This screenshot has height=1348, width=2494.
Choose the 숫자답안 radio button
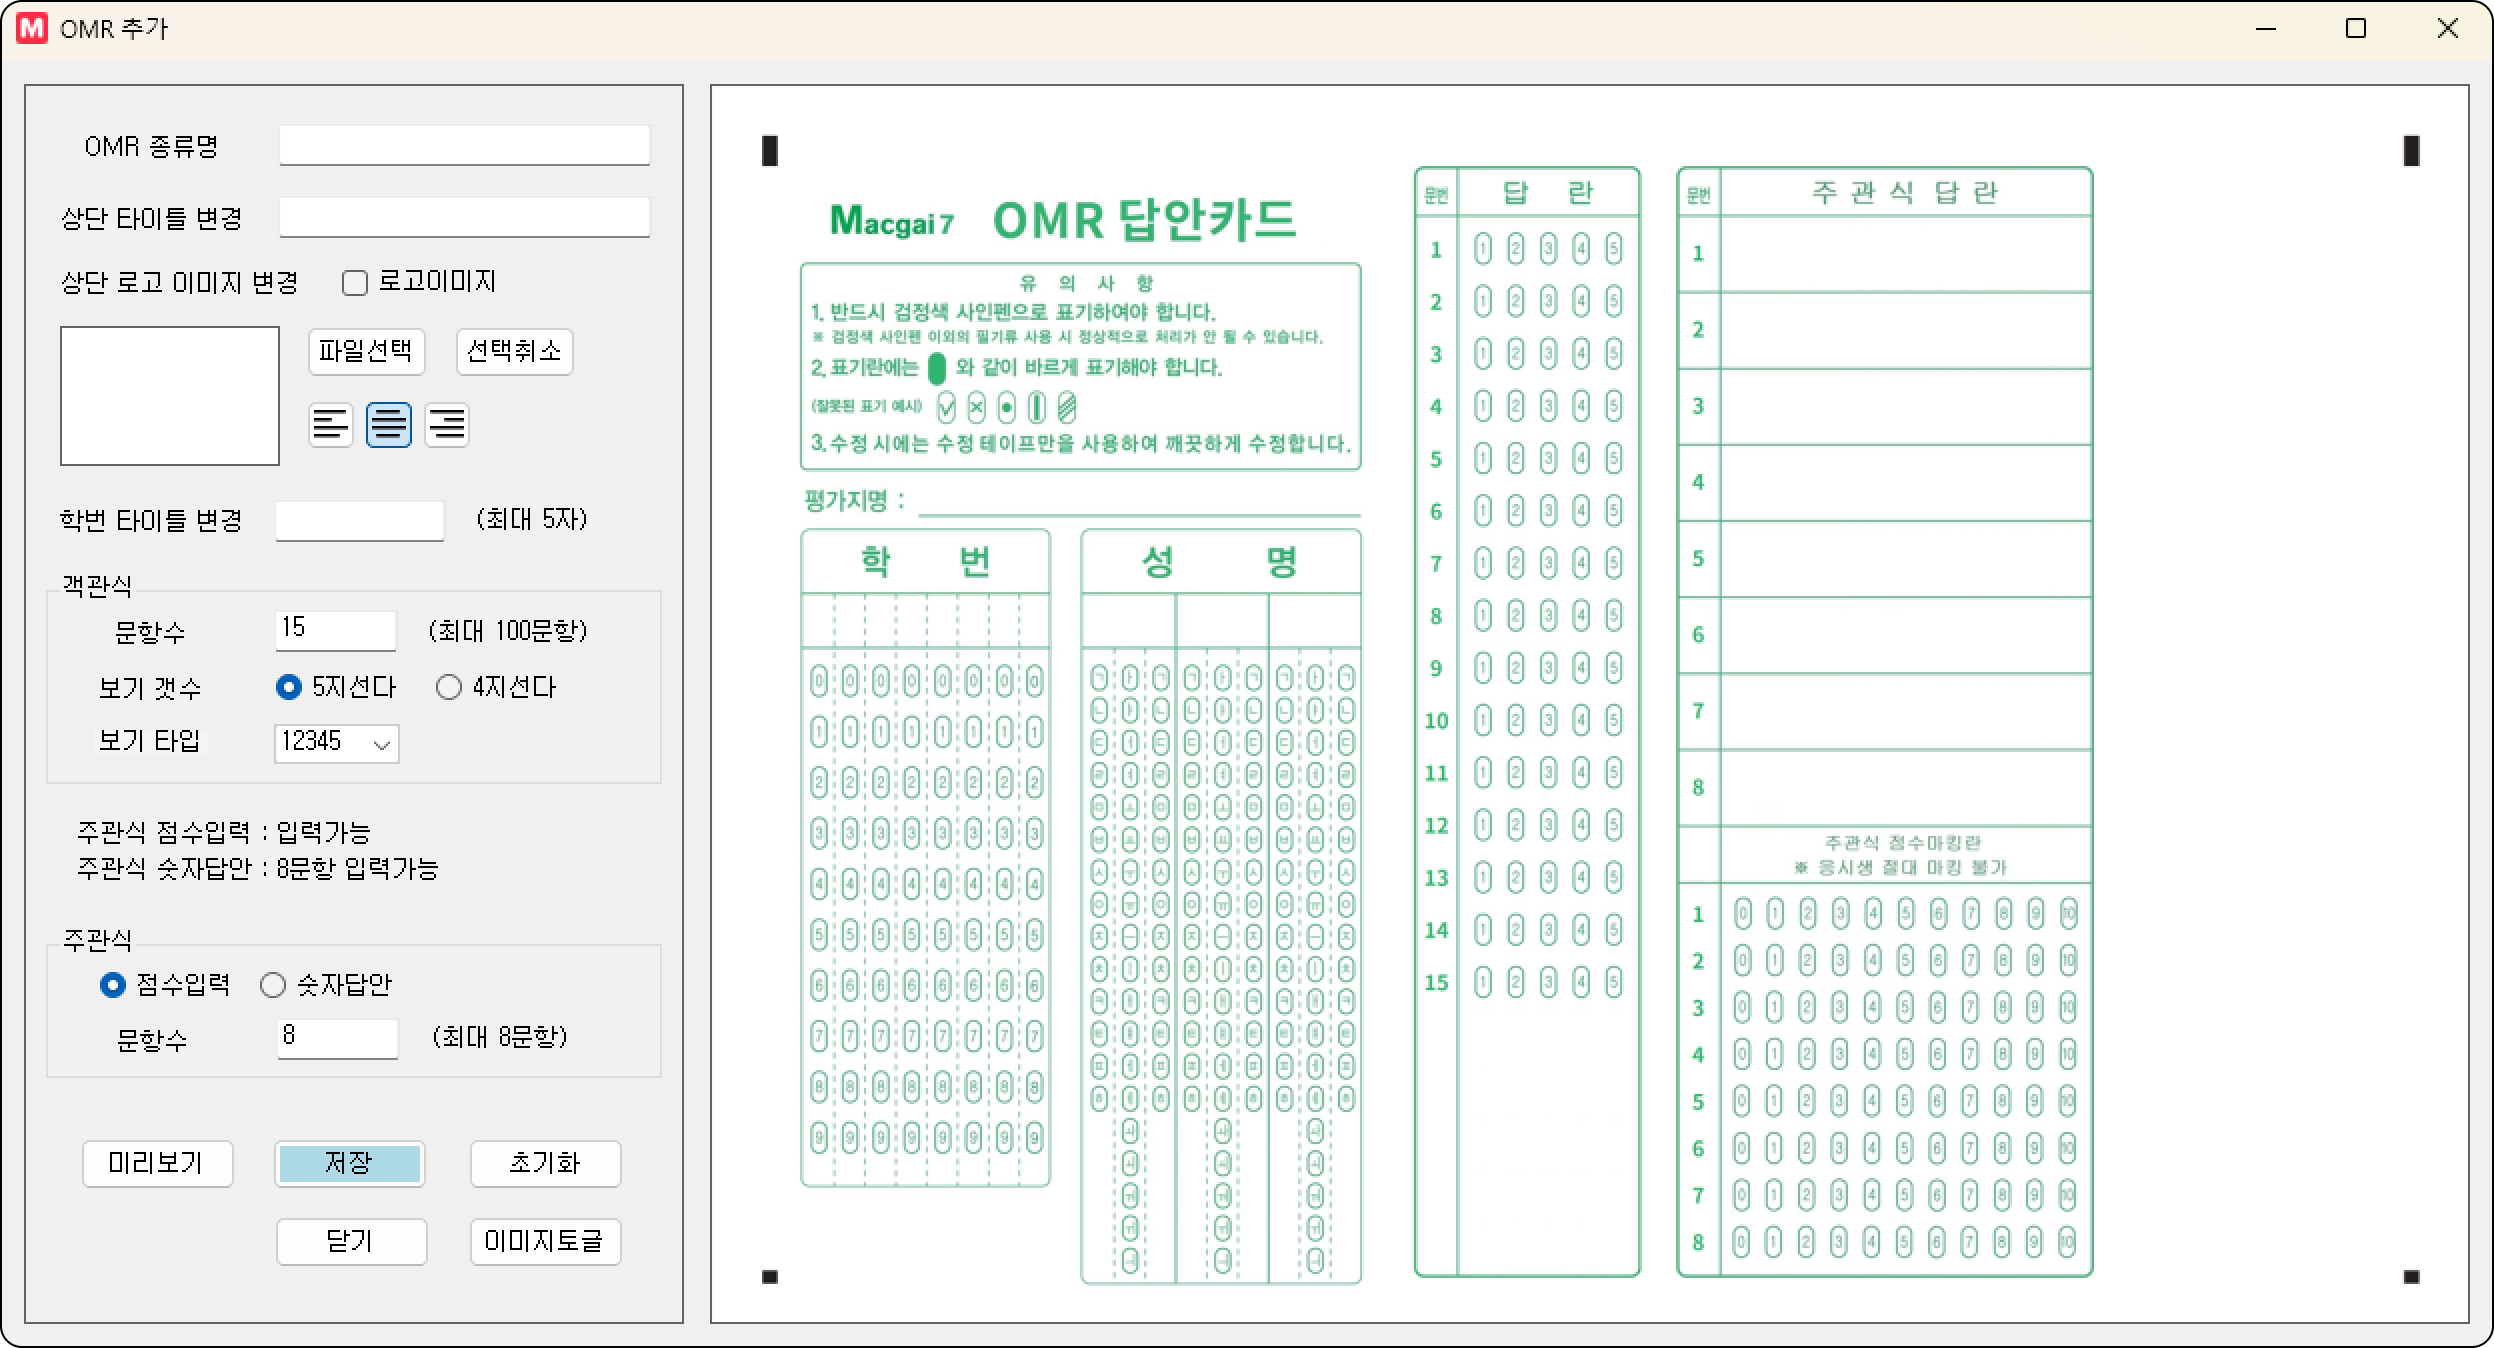click(273, 985)
